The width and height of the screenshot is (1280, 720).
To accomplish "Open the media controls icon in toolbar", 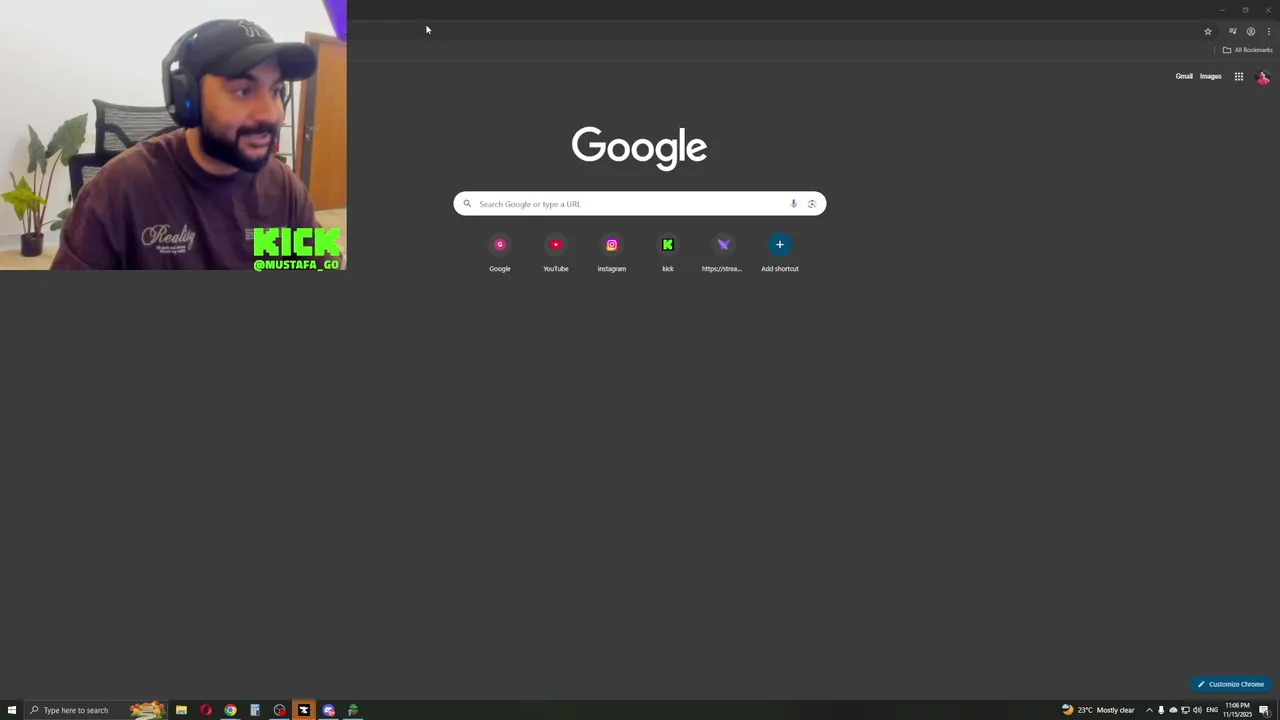I will pos(1232,31).
